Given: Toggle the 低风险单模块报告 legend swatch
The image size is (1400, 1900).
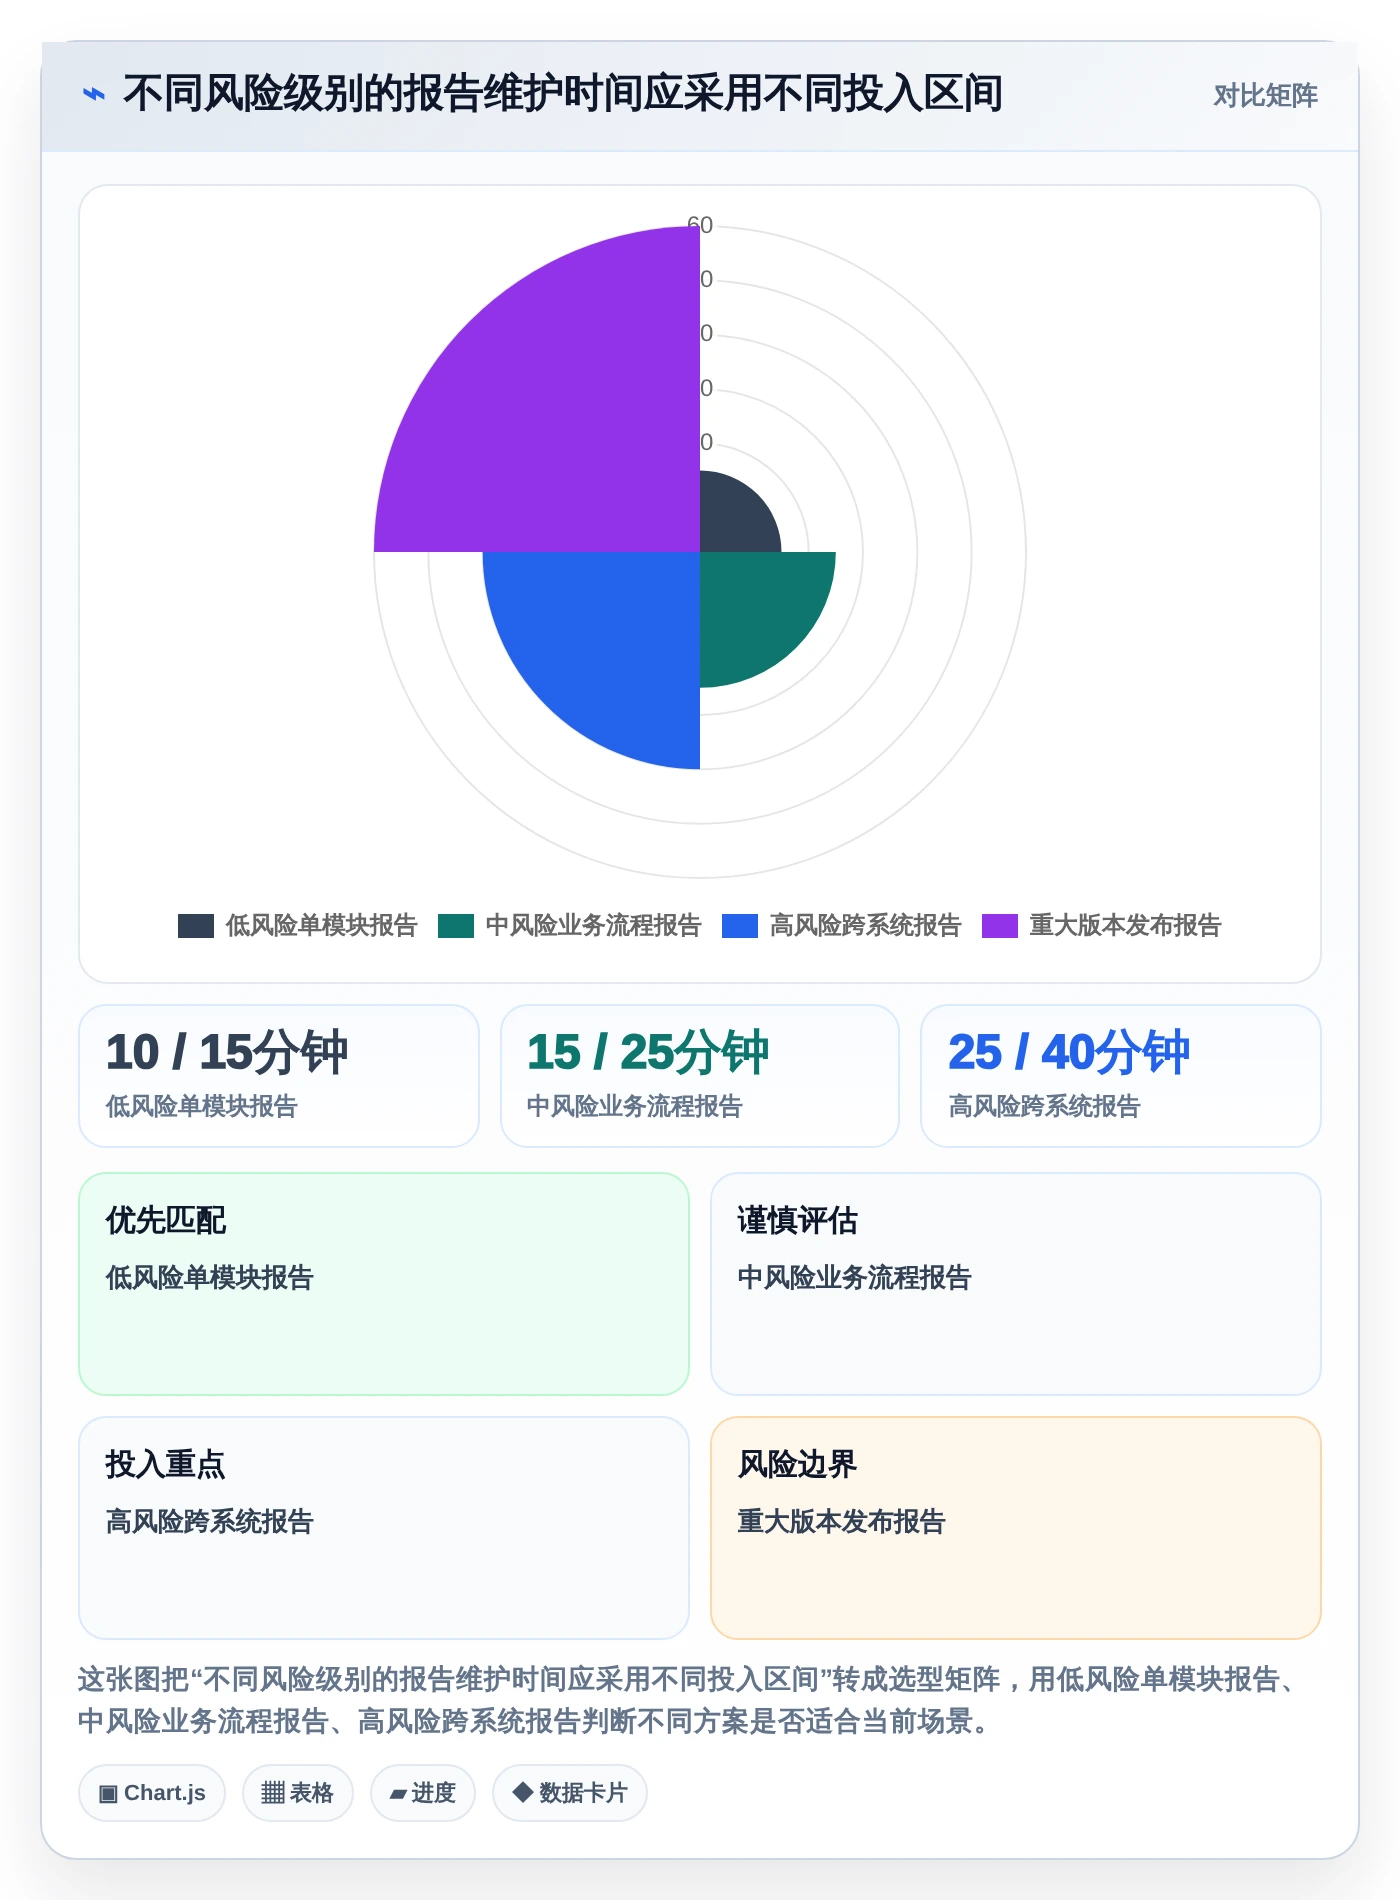Looking at the screenshot, I should tap(196, 926).
